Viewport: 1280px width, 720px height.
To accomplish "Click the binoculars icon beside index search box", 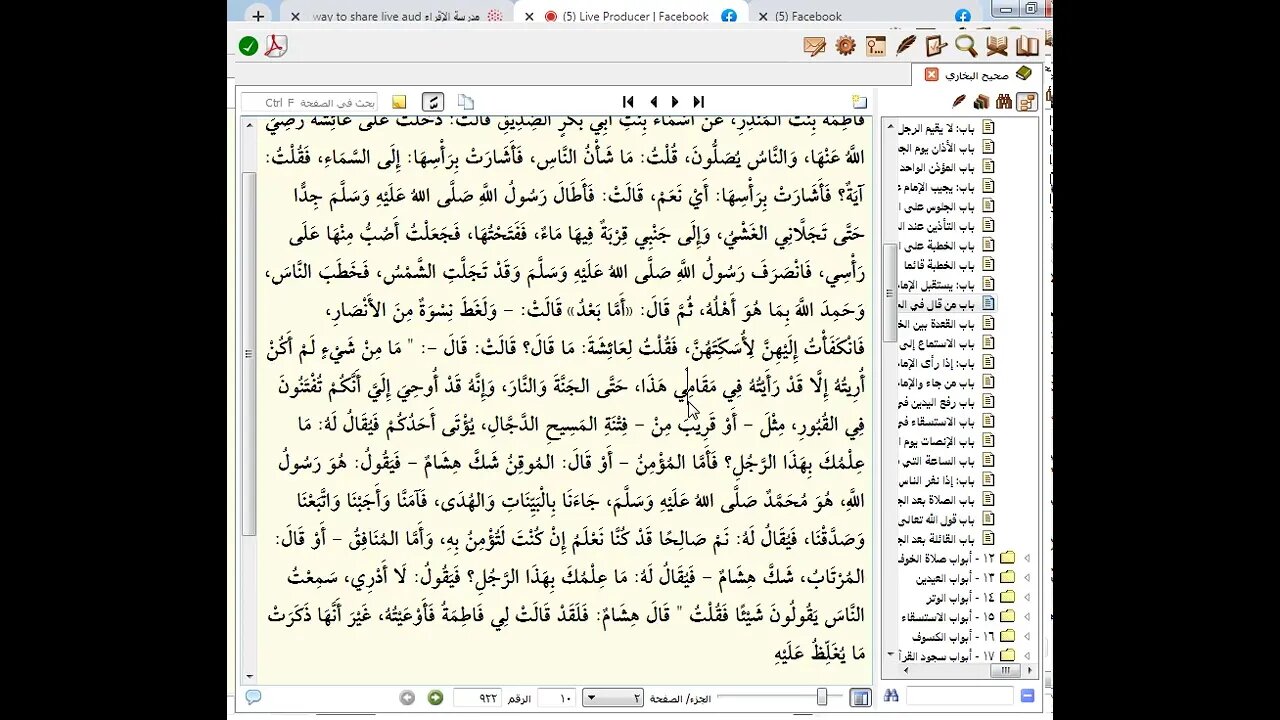I will [891, 696].
